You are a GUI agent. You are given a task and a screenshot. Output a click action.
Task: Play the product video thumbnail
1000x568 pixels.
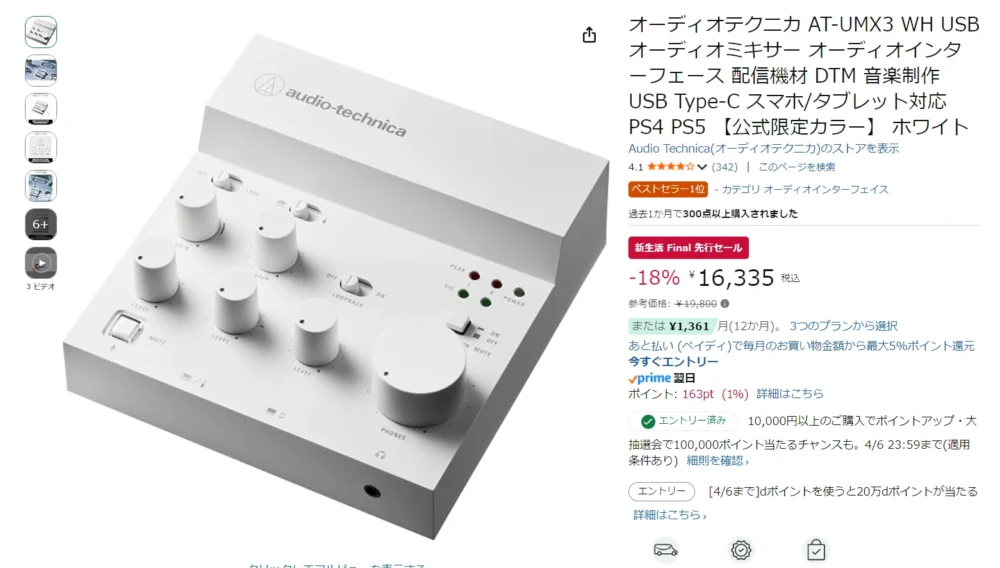pos(41,263)
